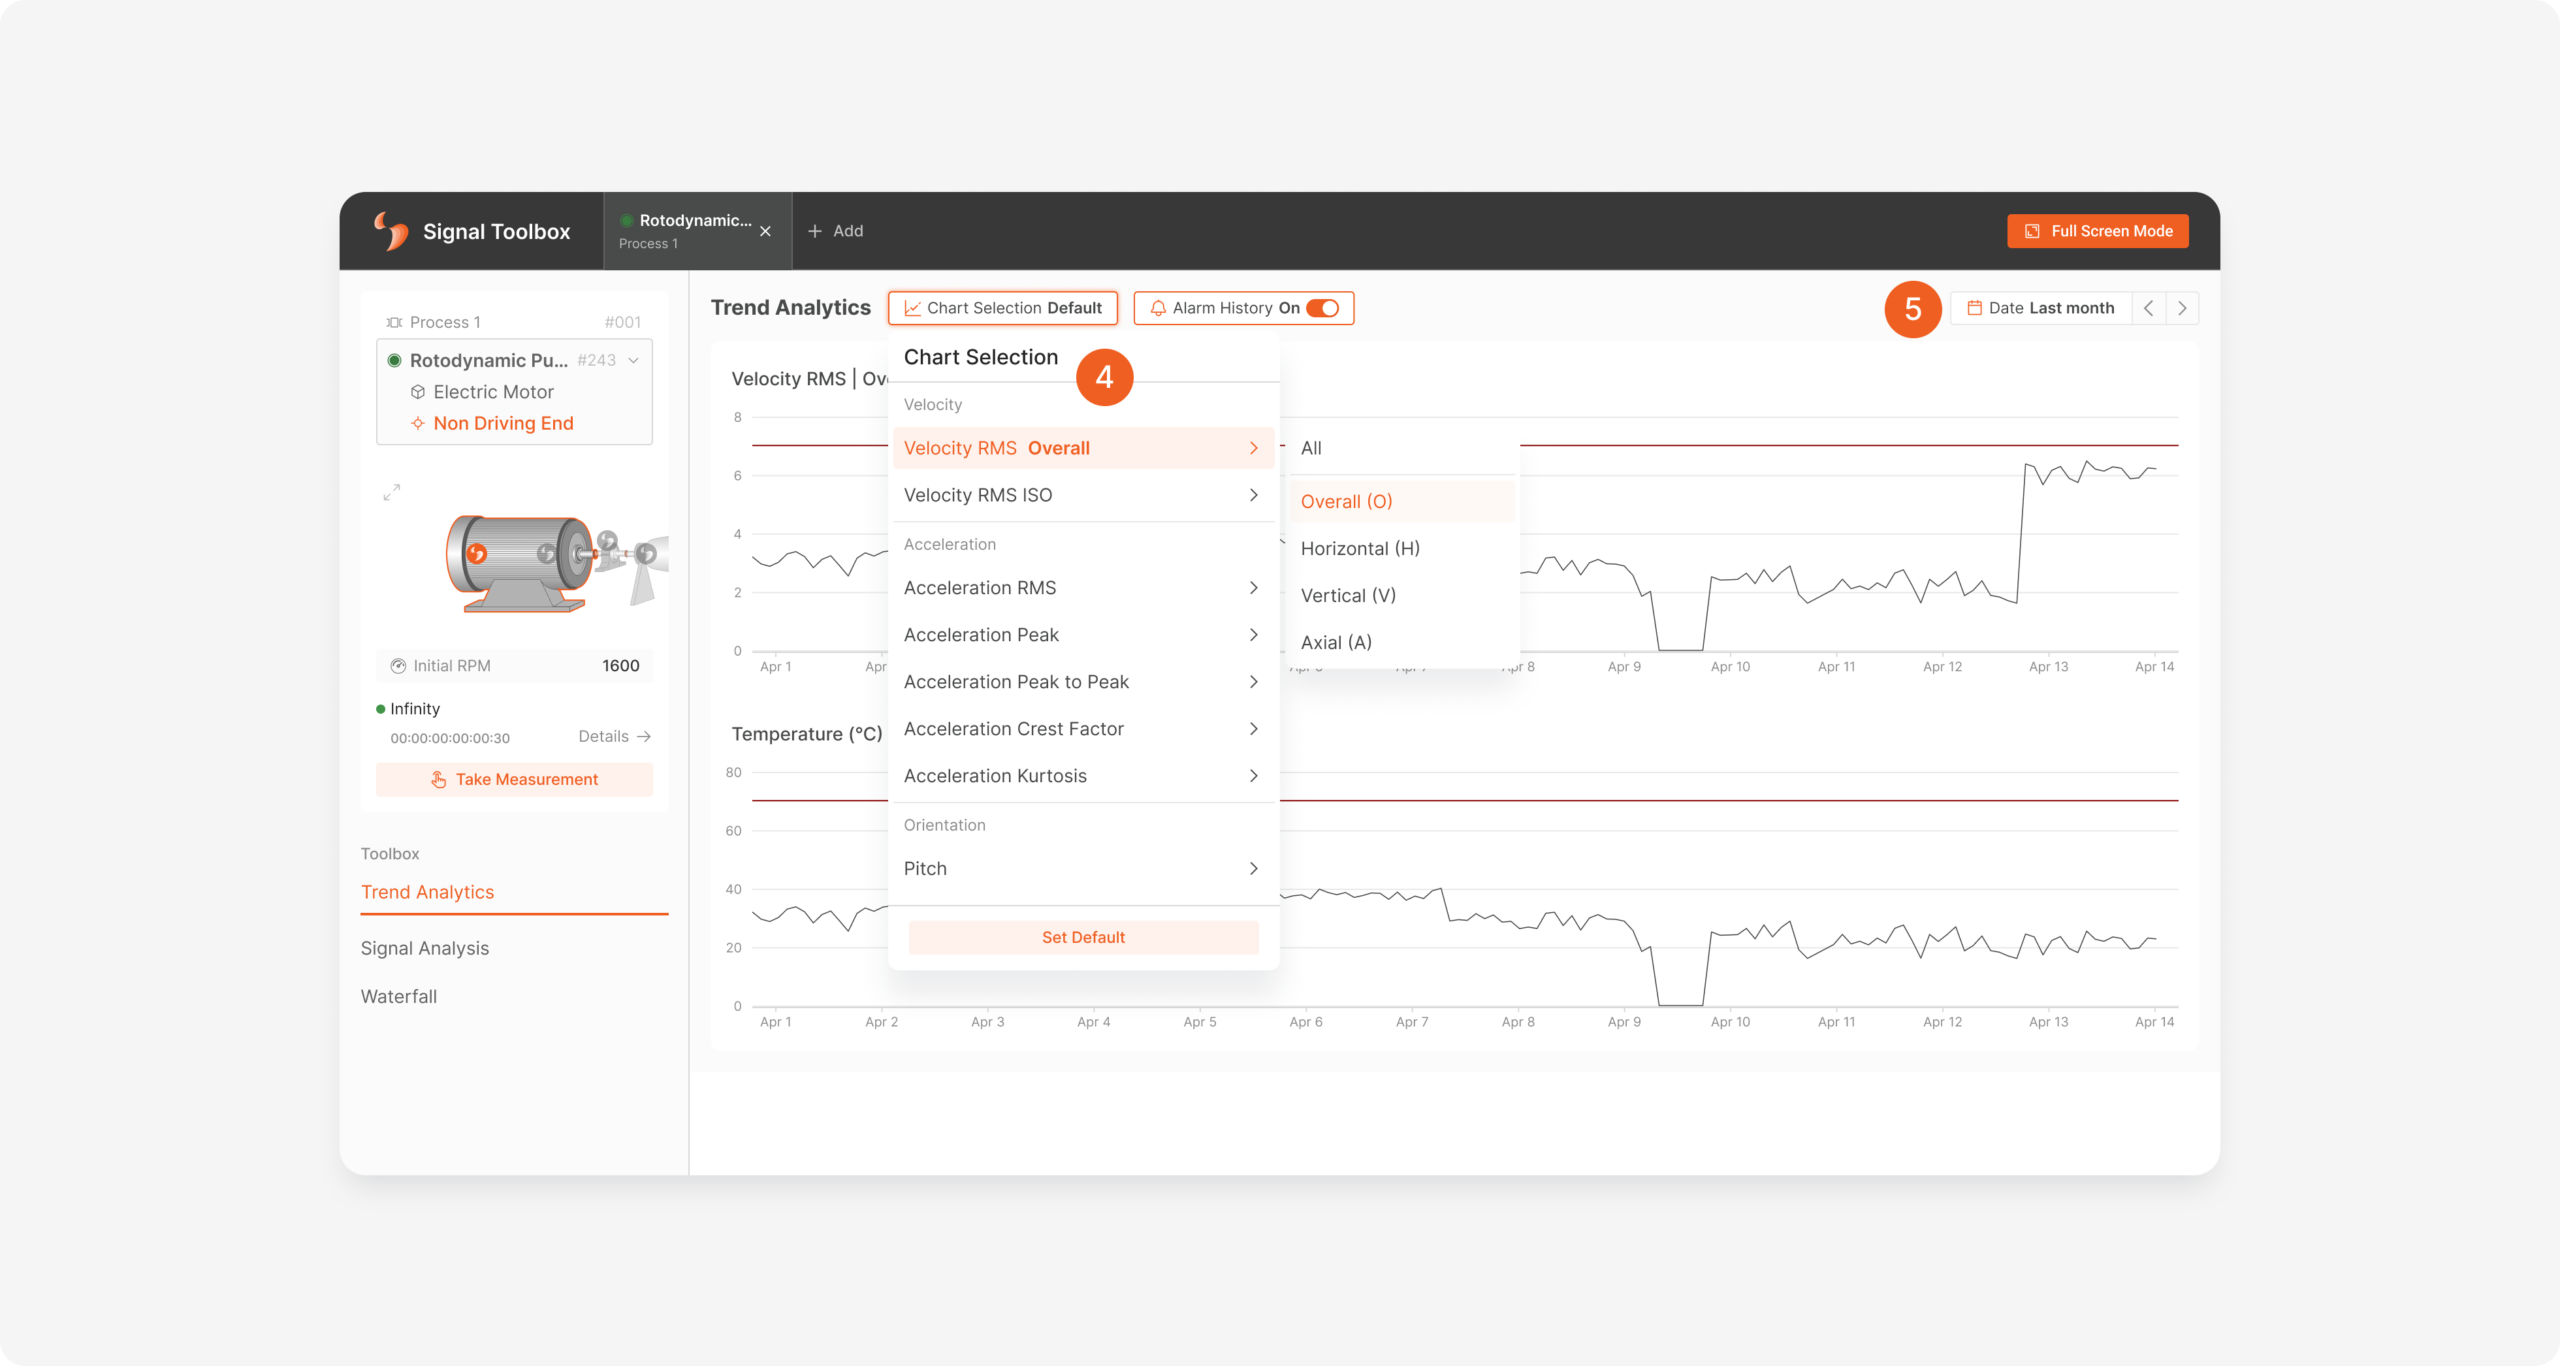Go to next date range arrow
2560x1366 pixels.
tap(2182, 308)
